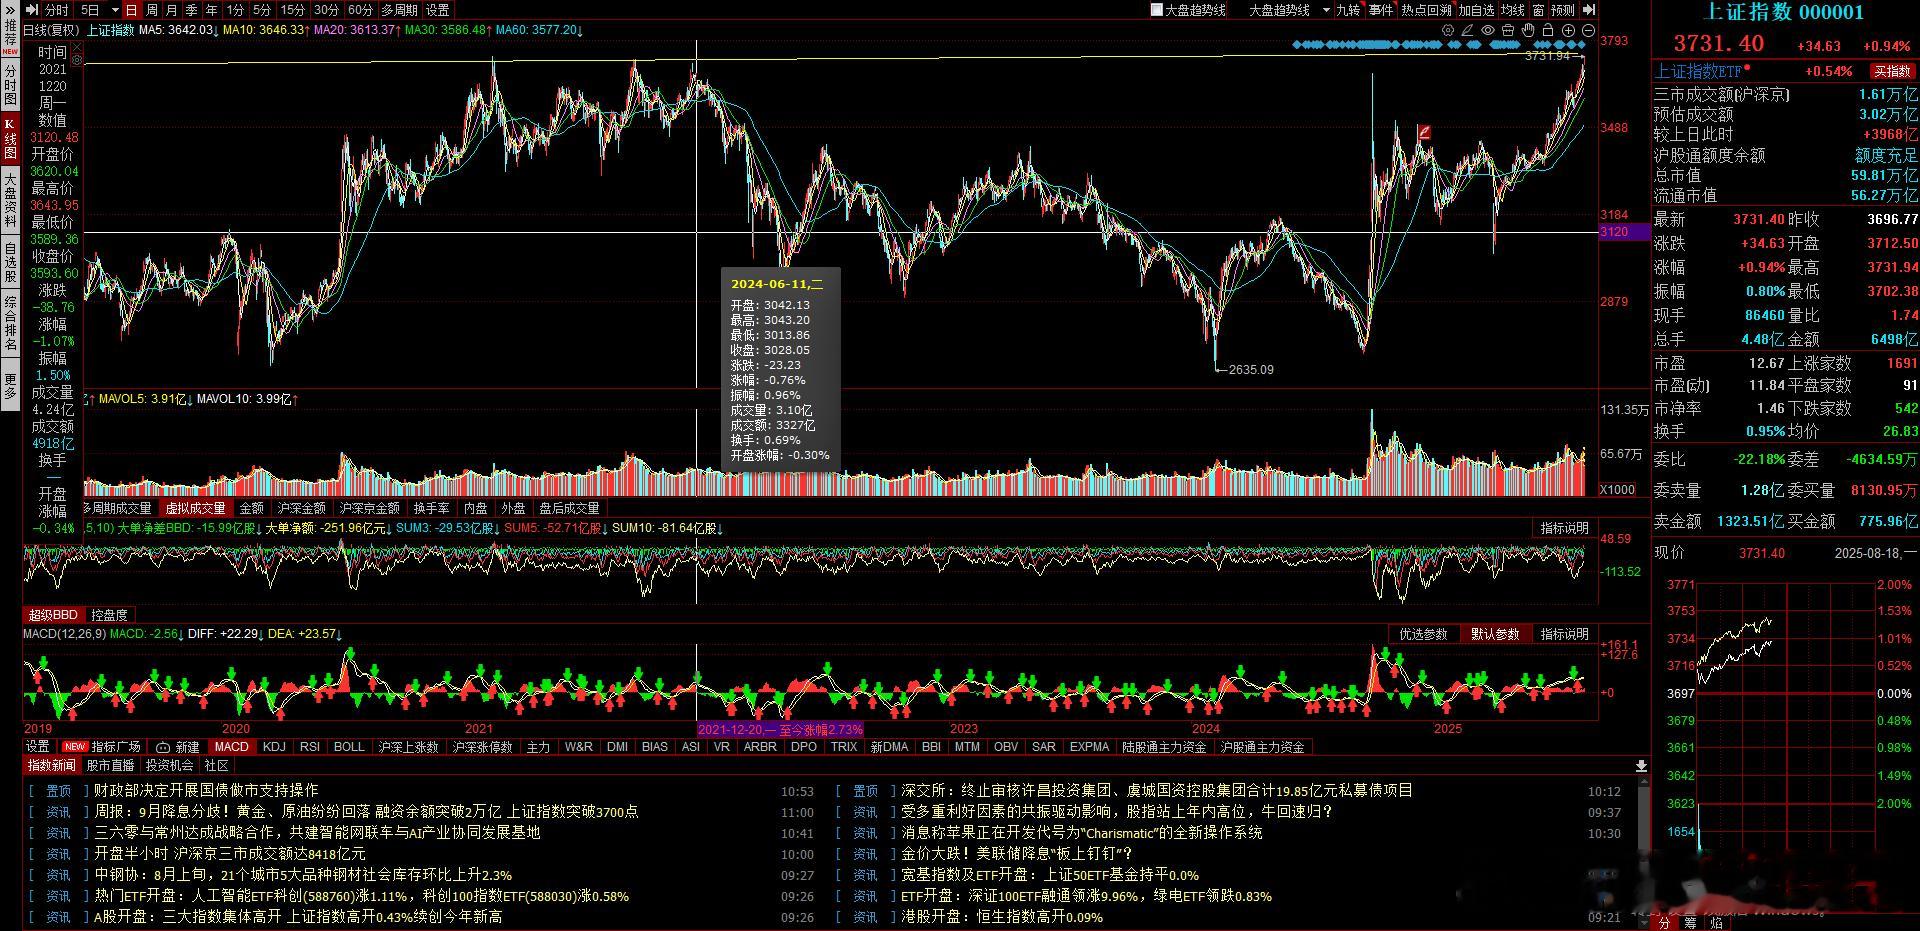This screenshot has width=1920, height=931.
Task: Select 月 monthly period
Action: pyautogui.click(x=171, y=10)
